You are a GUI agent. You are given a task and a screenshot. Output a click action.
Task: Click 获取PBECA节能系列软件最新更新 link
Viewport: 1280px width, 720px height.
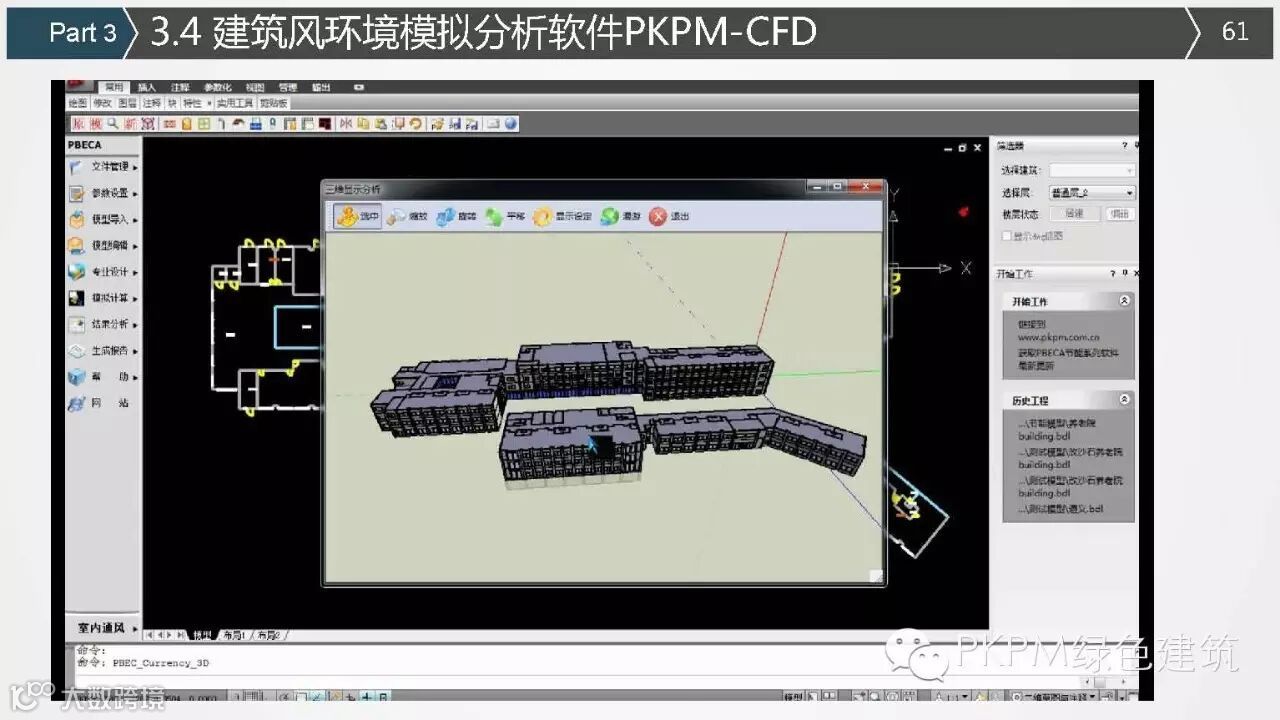pyautogui.click(x=1069, y=360)
